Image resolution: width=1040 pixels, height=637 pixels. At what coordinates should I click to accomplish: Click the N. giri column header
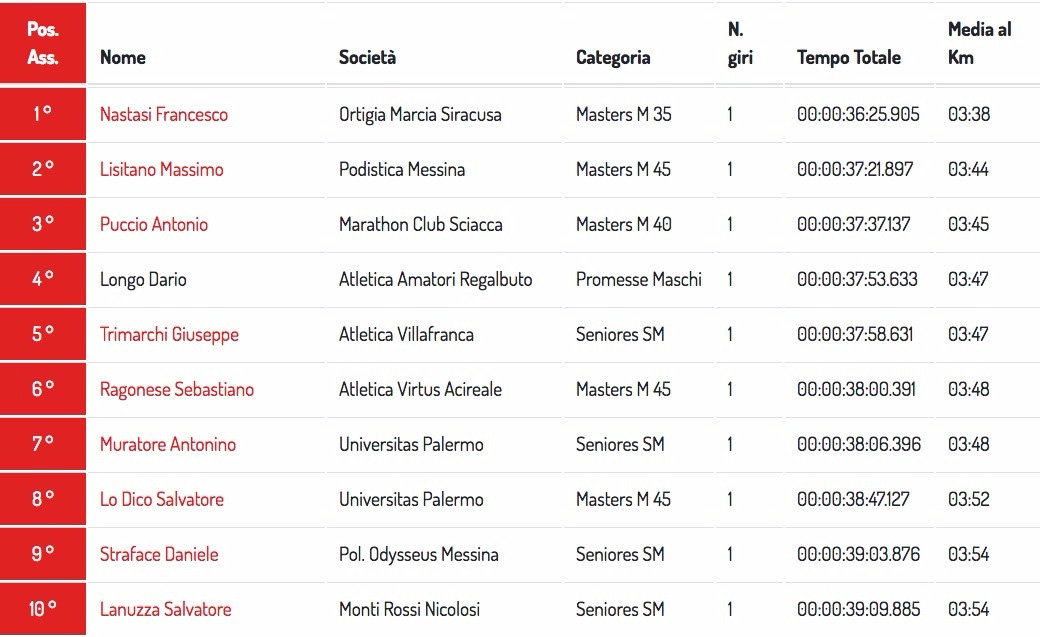740,43
